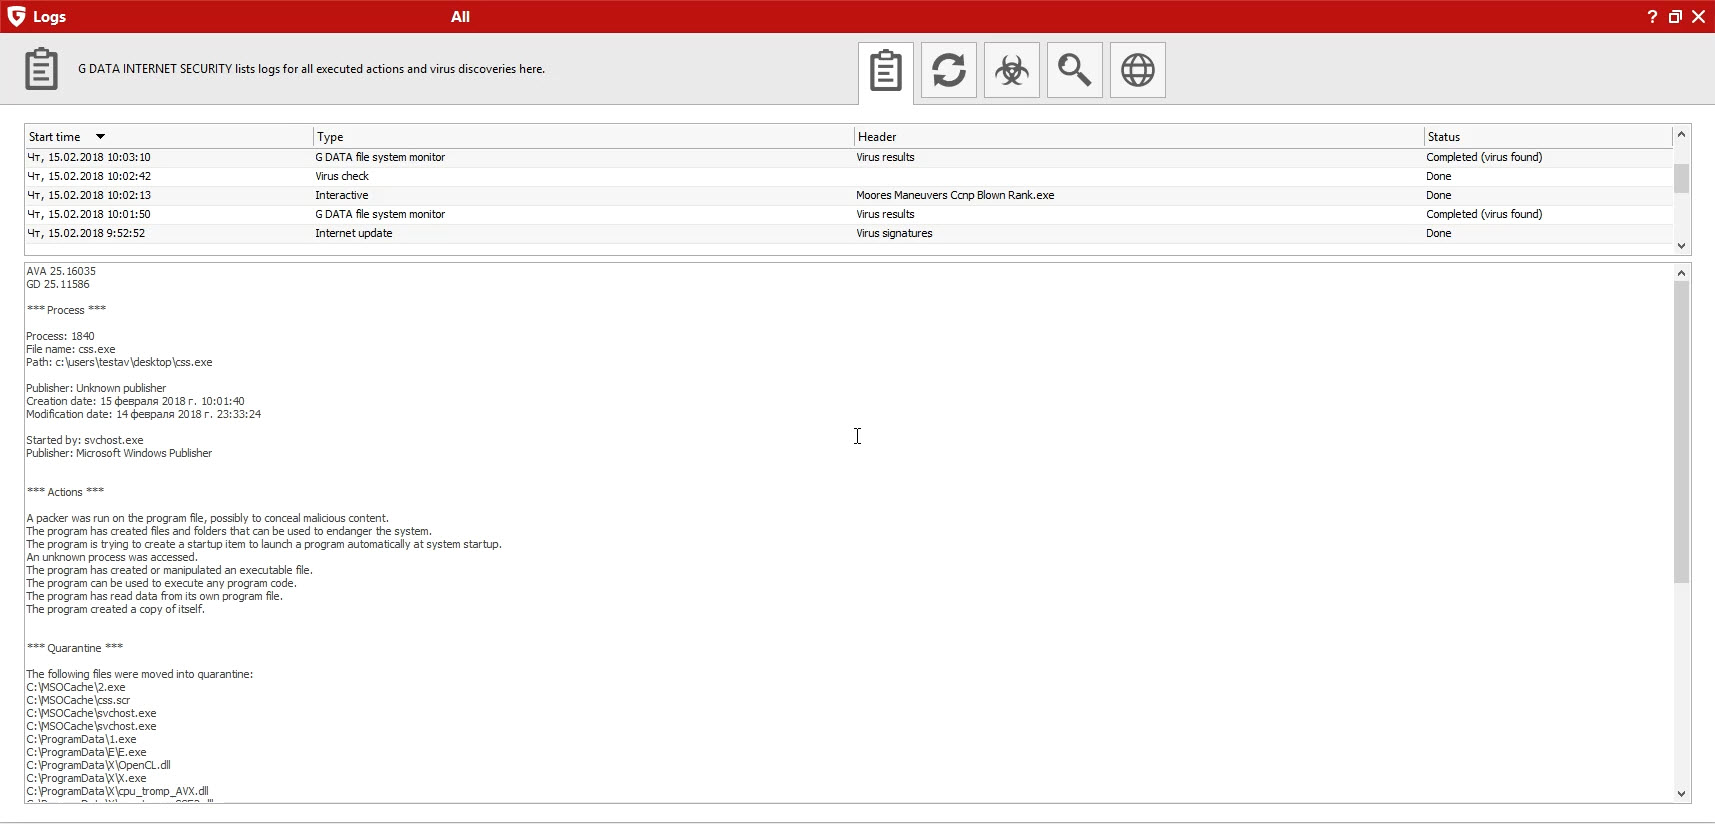Click the 'C:\ProgramData\X\X.exe' quarantine entry
Image resolution: width=1715 pixels, height=824 pixels.
86,778
